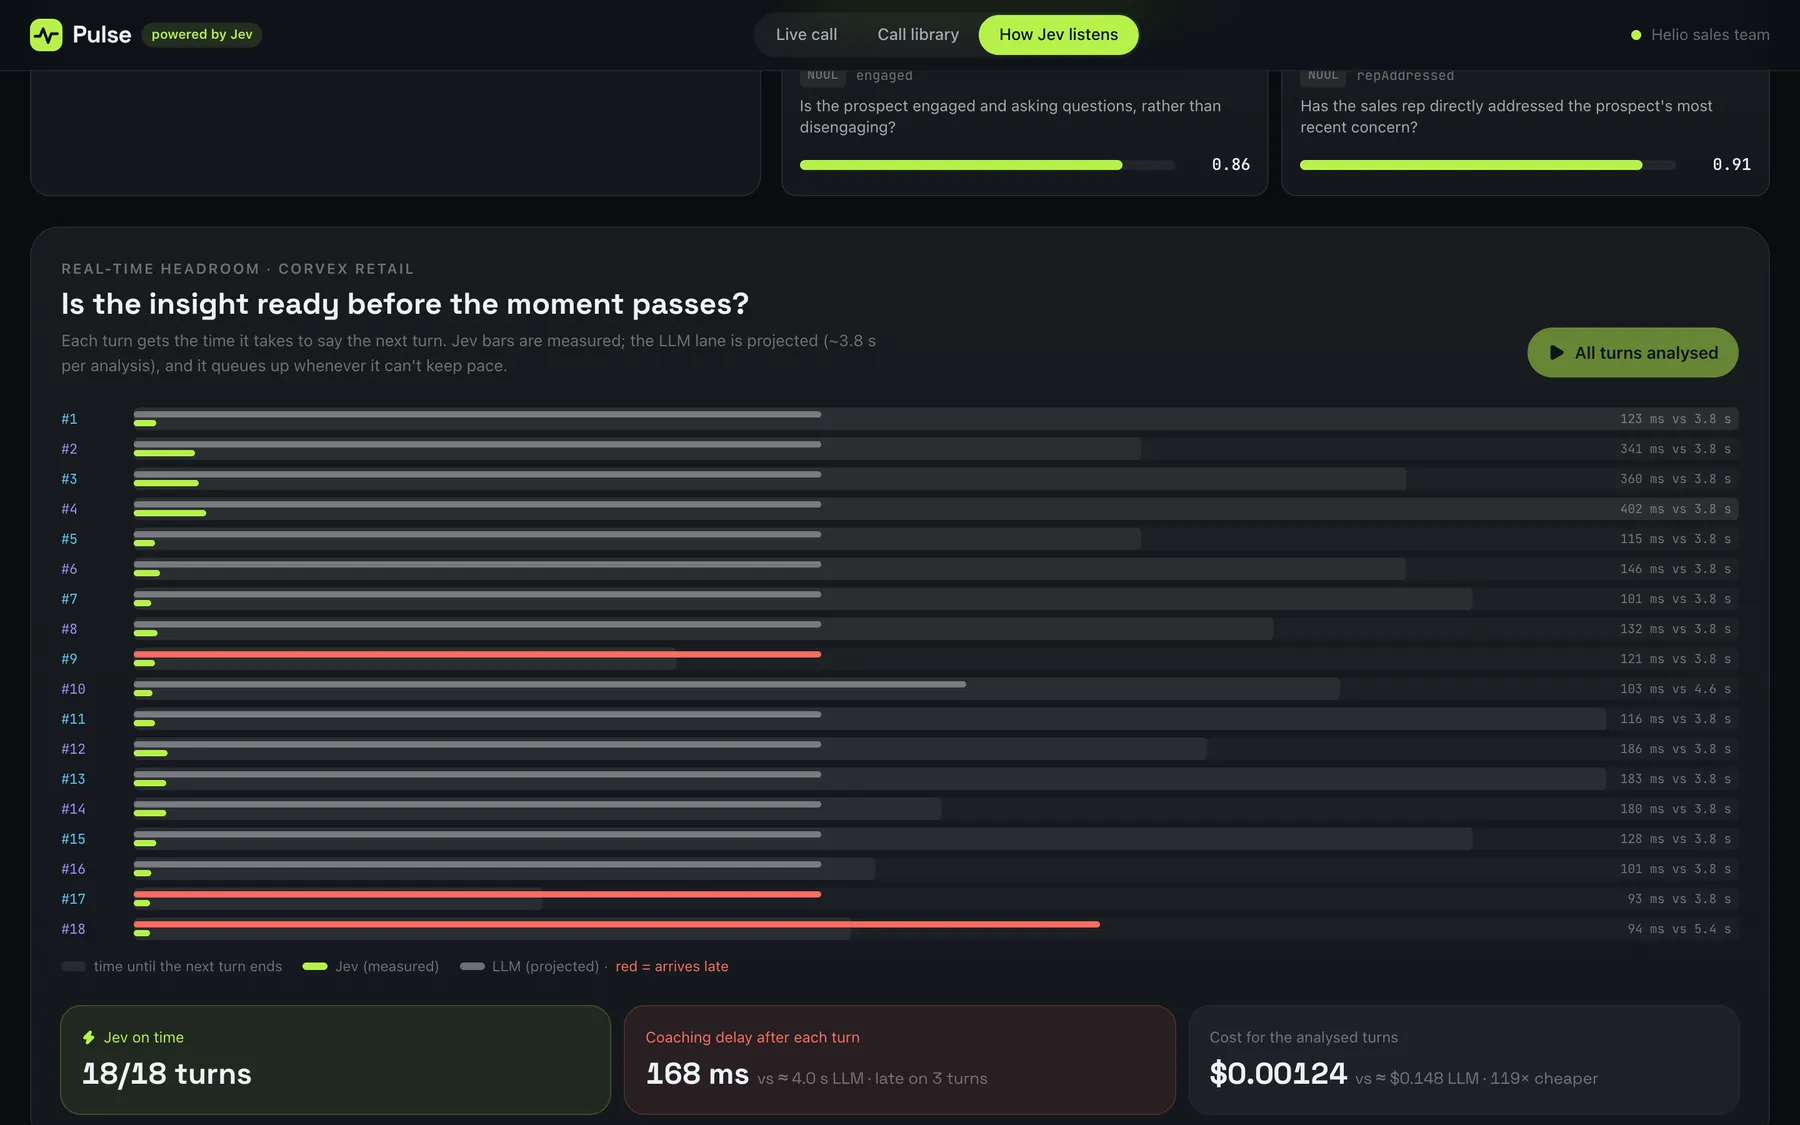Click turn label #16
The height and width of the screenshot is (1125, 1800).
pyautogui.click(x=73, y=869)
